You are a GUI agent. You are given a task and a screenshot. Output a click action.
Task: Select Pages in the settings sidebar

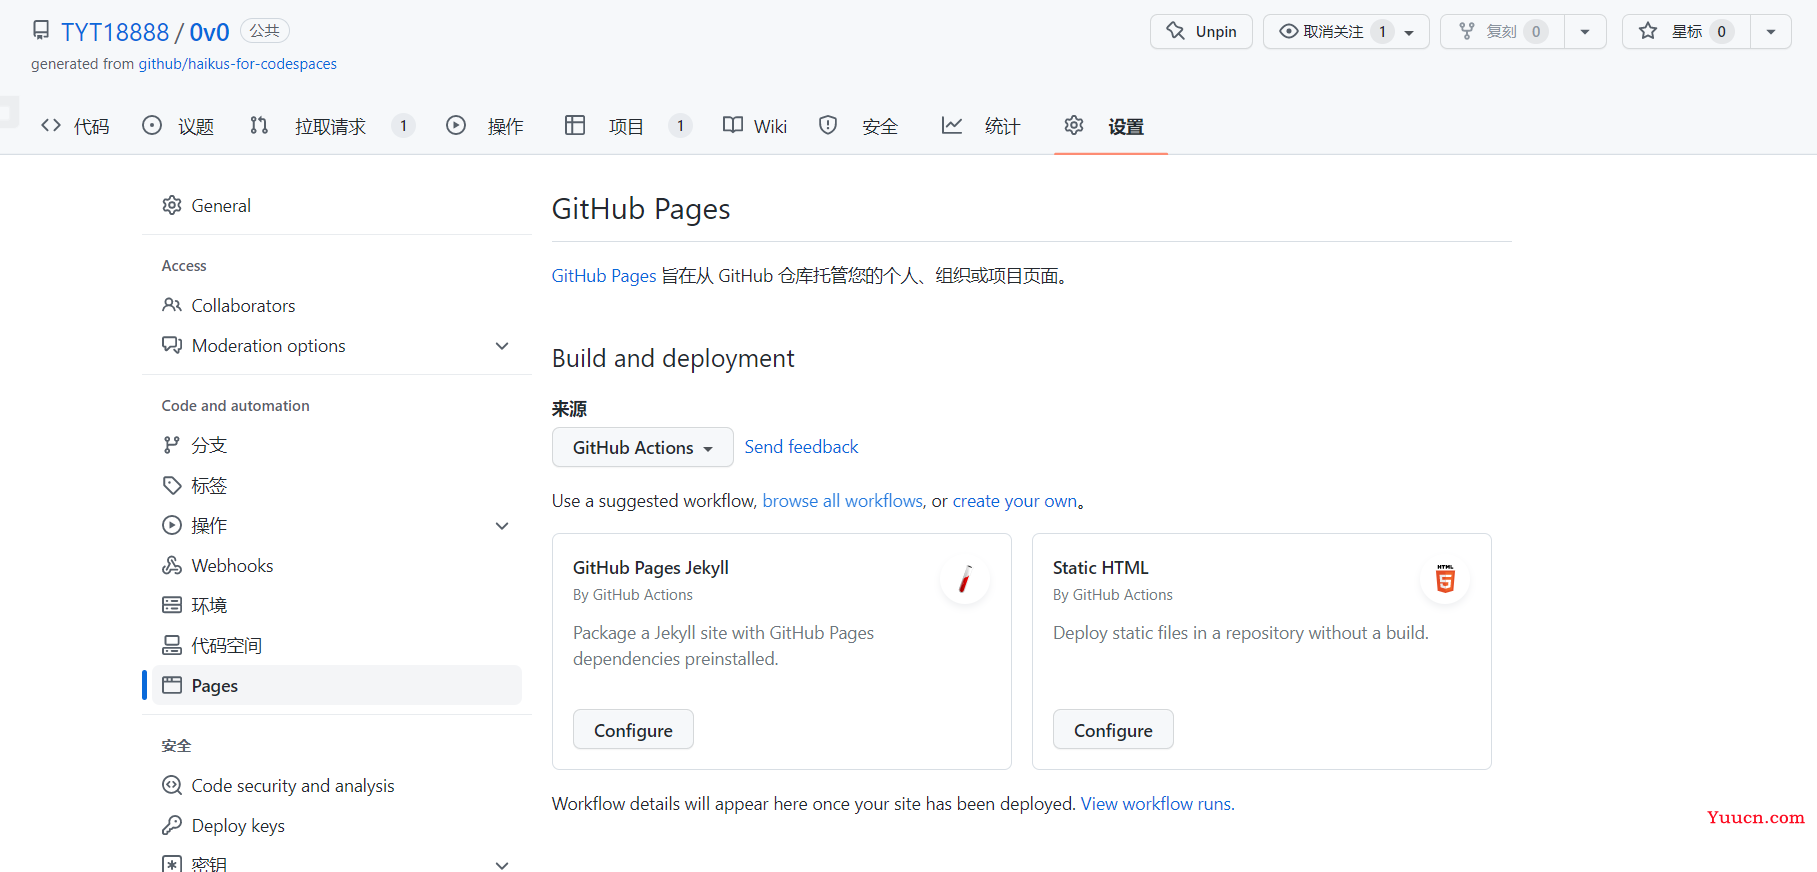tap(337, 685)
